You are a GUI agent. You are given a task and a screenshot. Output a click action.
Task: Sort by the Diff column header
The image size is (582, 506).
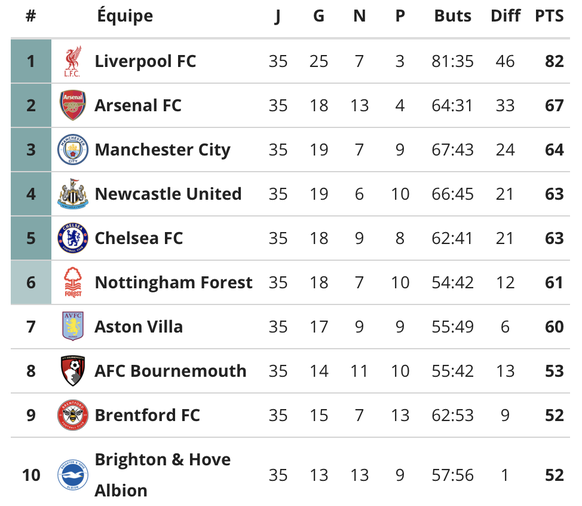click(x=505, y=16)
